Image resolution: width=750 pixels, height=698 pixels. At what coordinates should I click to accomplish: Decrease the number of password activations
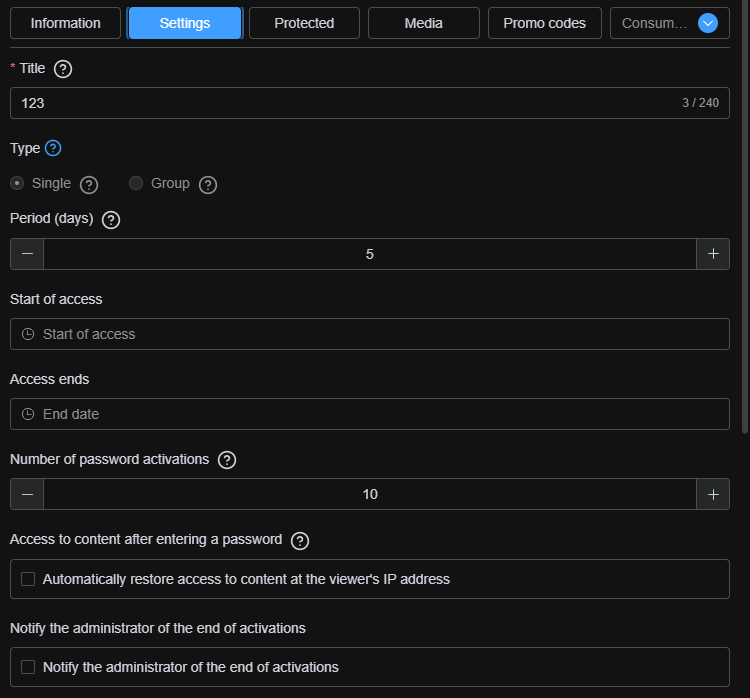27,494
